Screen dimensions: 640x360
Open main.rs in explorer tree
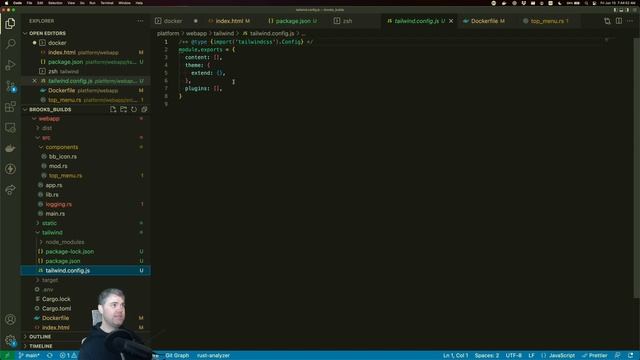(x=55, y=213)
